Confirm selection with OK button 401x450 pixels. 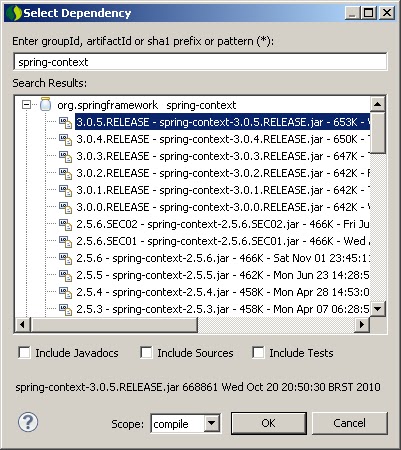coord(268,423)
